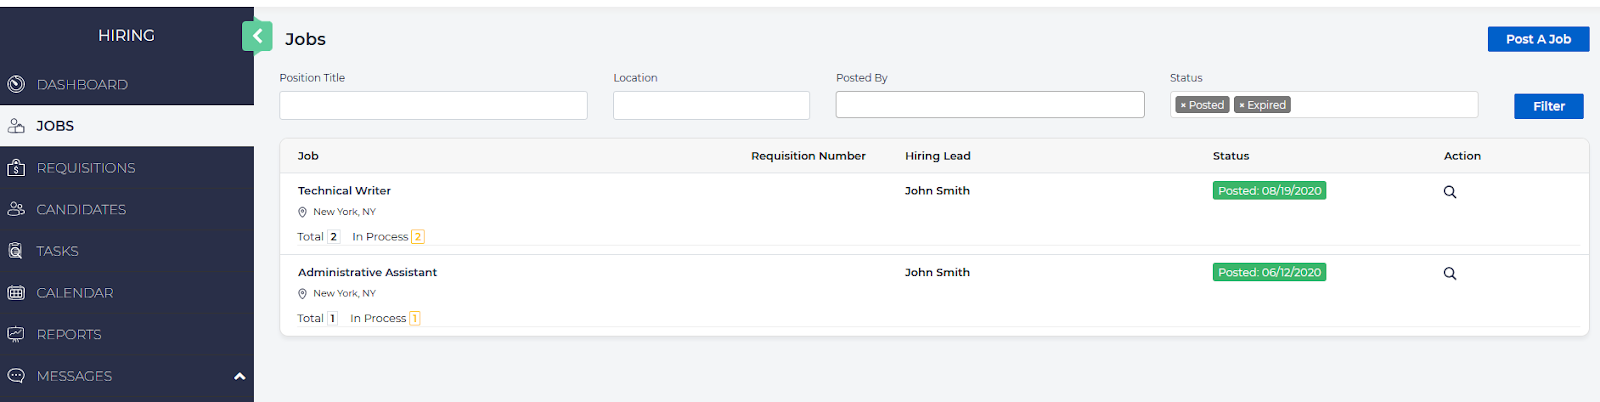Click the Requisitions clipboard icon
Image resolution: width=1600 pixels, height=402 pixels.
coord(16,168)
